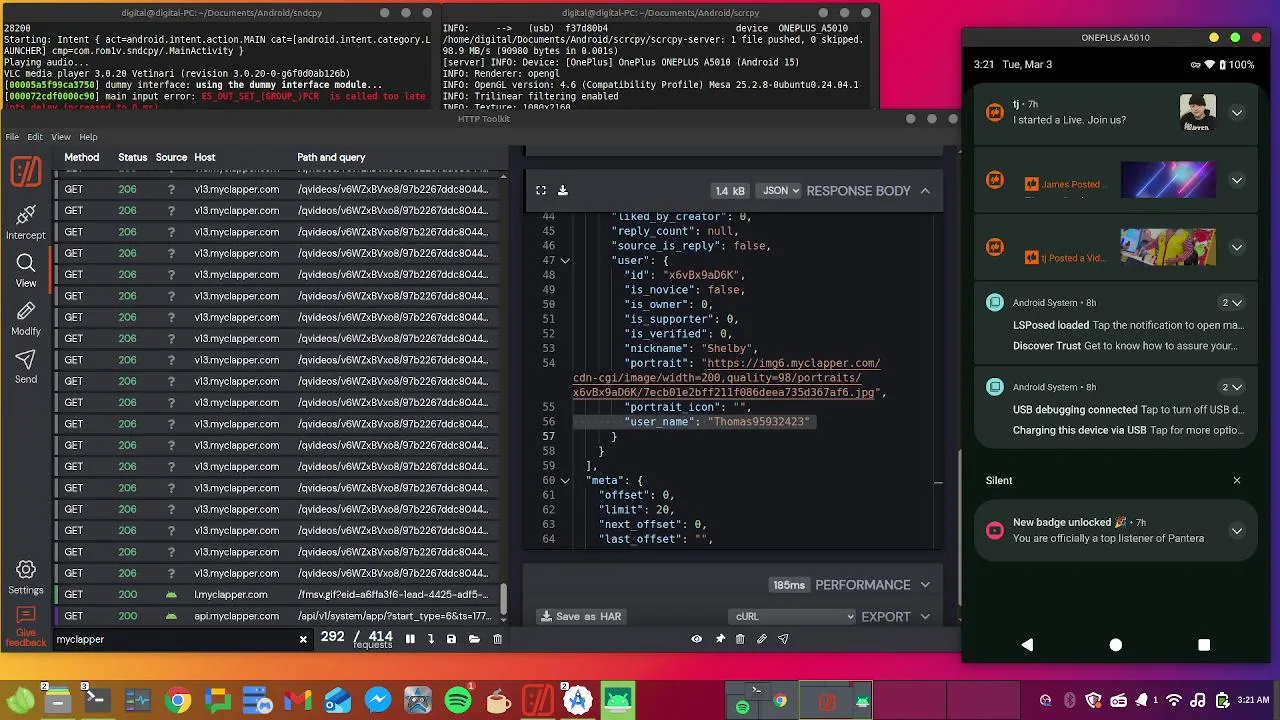Pin the selected request
The height and width of the screenshot is (720, 1280).
[x=720, y=639]
